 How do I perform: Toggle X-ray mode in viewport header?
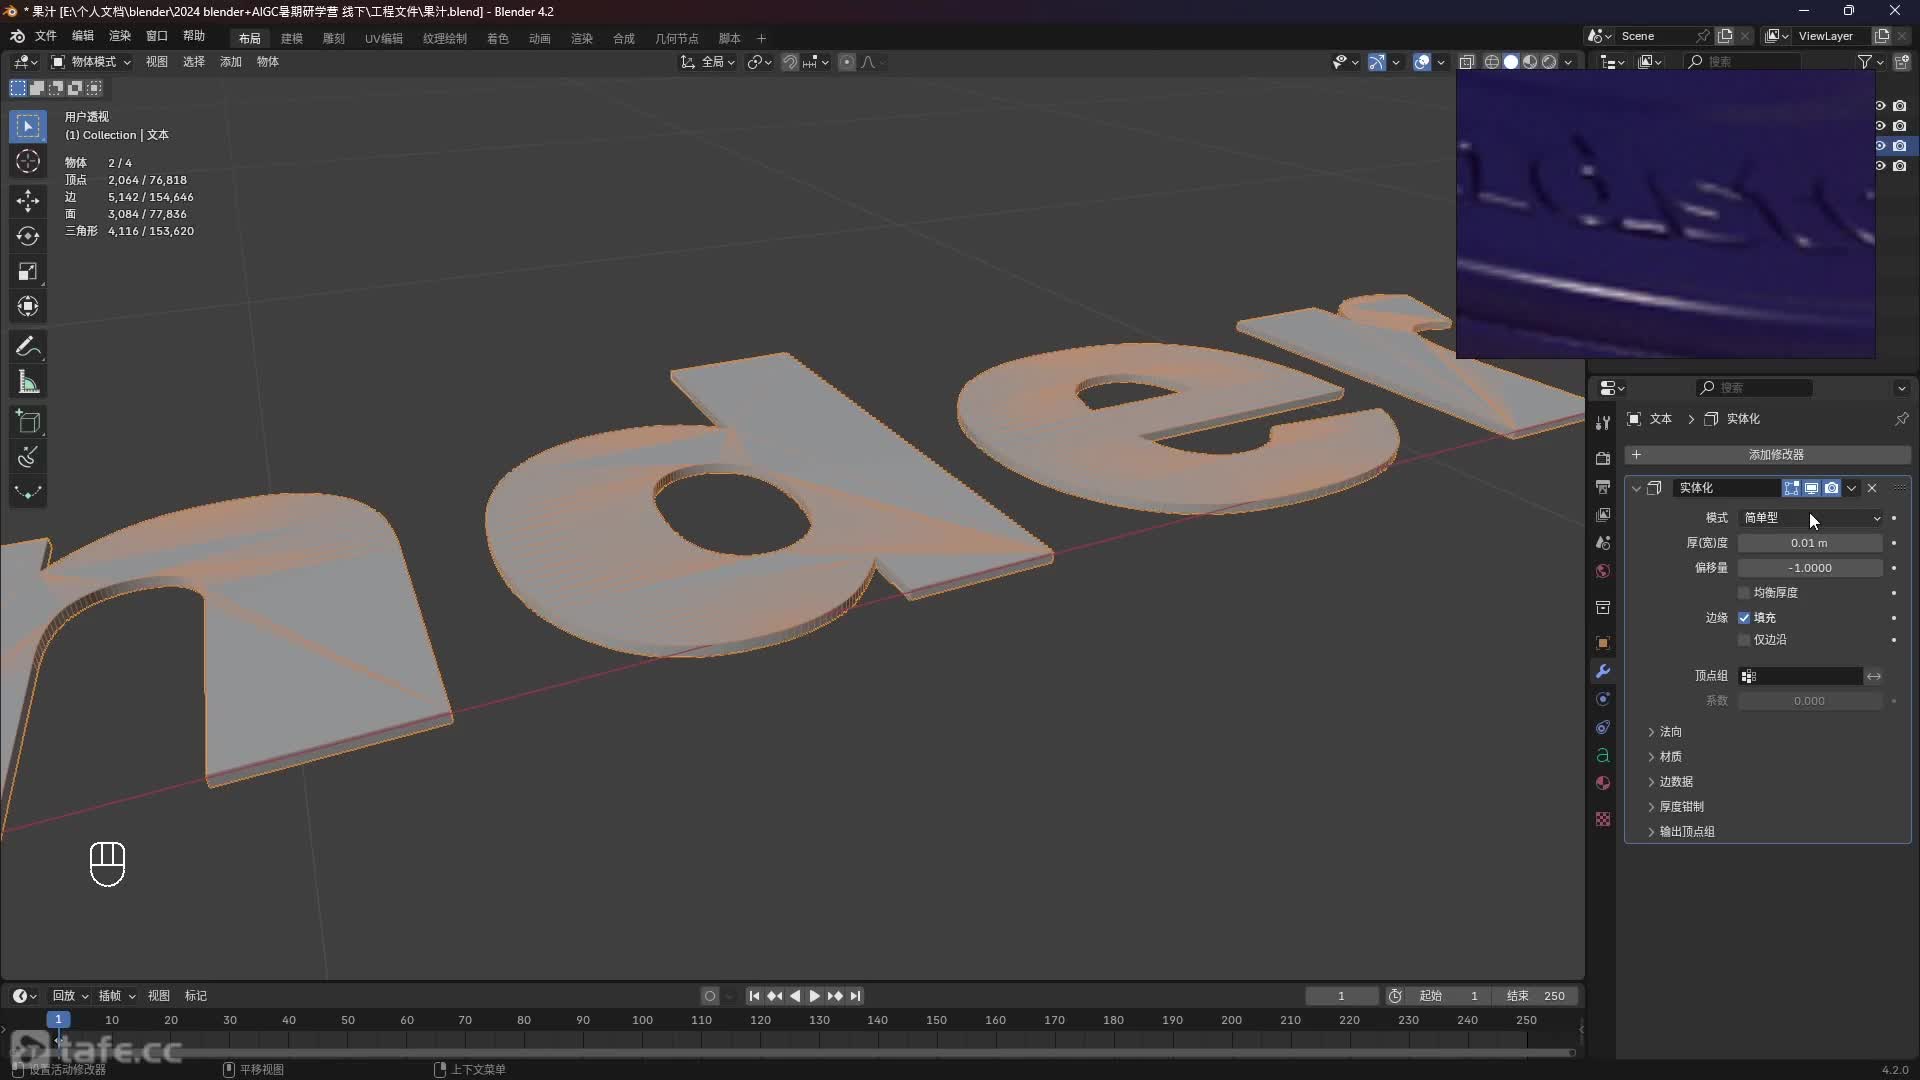coord(1467,62)
